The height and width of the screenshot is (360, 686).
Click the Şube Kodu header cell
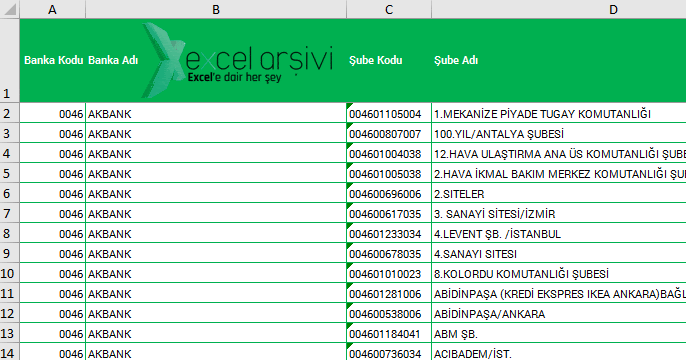[389, 60]
